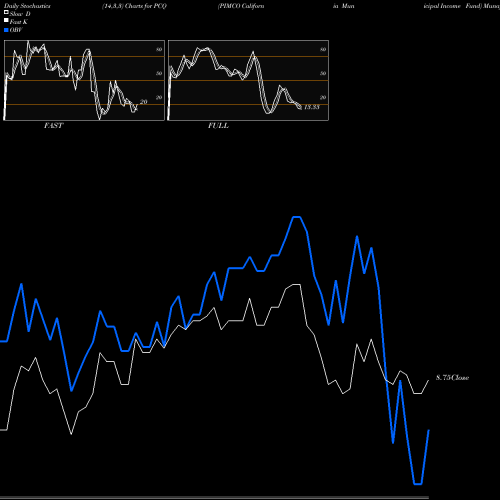Screen dimensions: 500x500
Task: Click the '20' end value in FAST chart
Action: pos(143,102)
